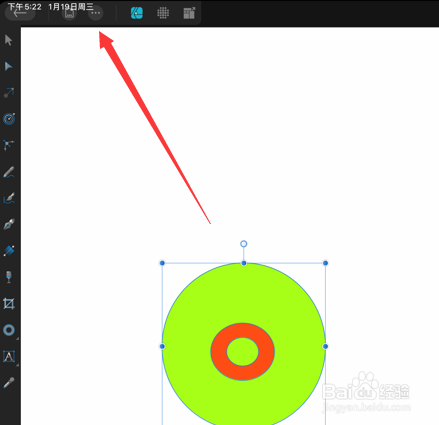Image resolution: width=439 pixels, height=425 pixels.
Task: Switch to the Export persona
Action: tap(189, 13)
